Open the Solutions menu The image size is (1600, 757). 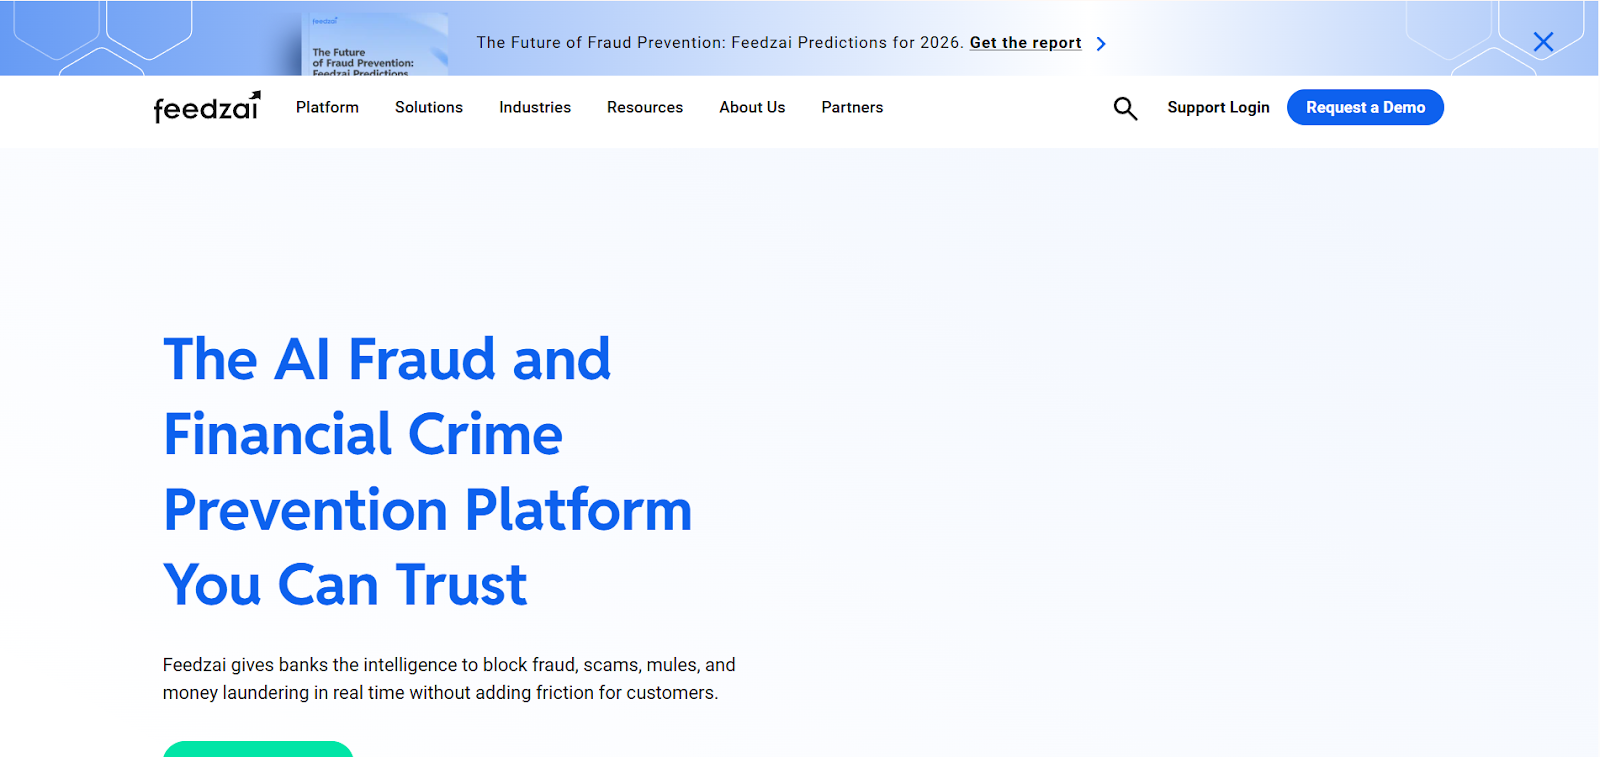click(x=429, y=107)
